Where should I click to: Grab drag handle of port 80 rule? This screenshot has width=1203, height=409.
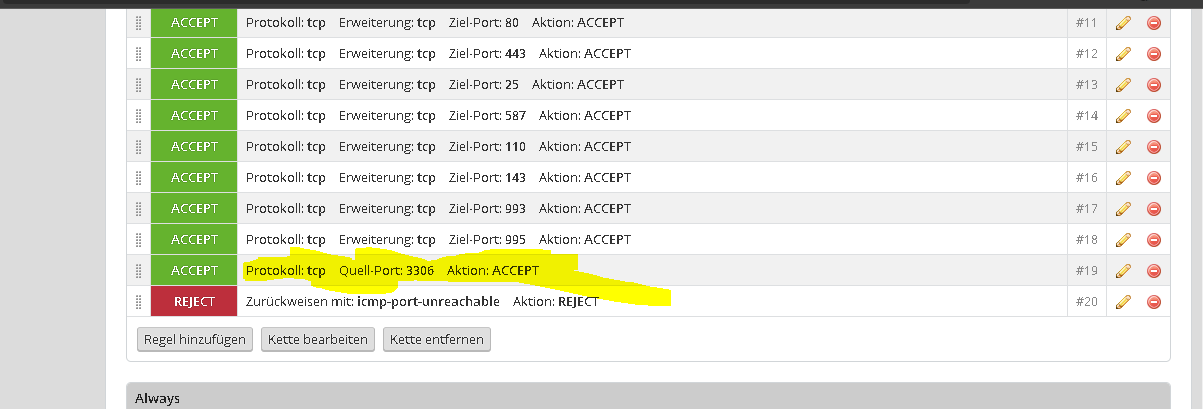coord(139,22)
